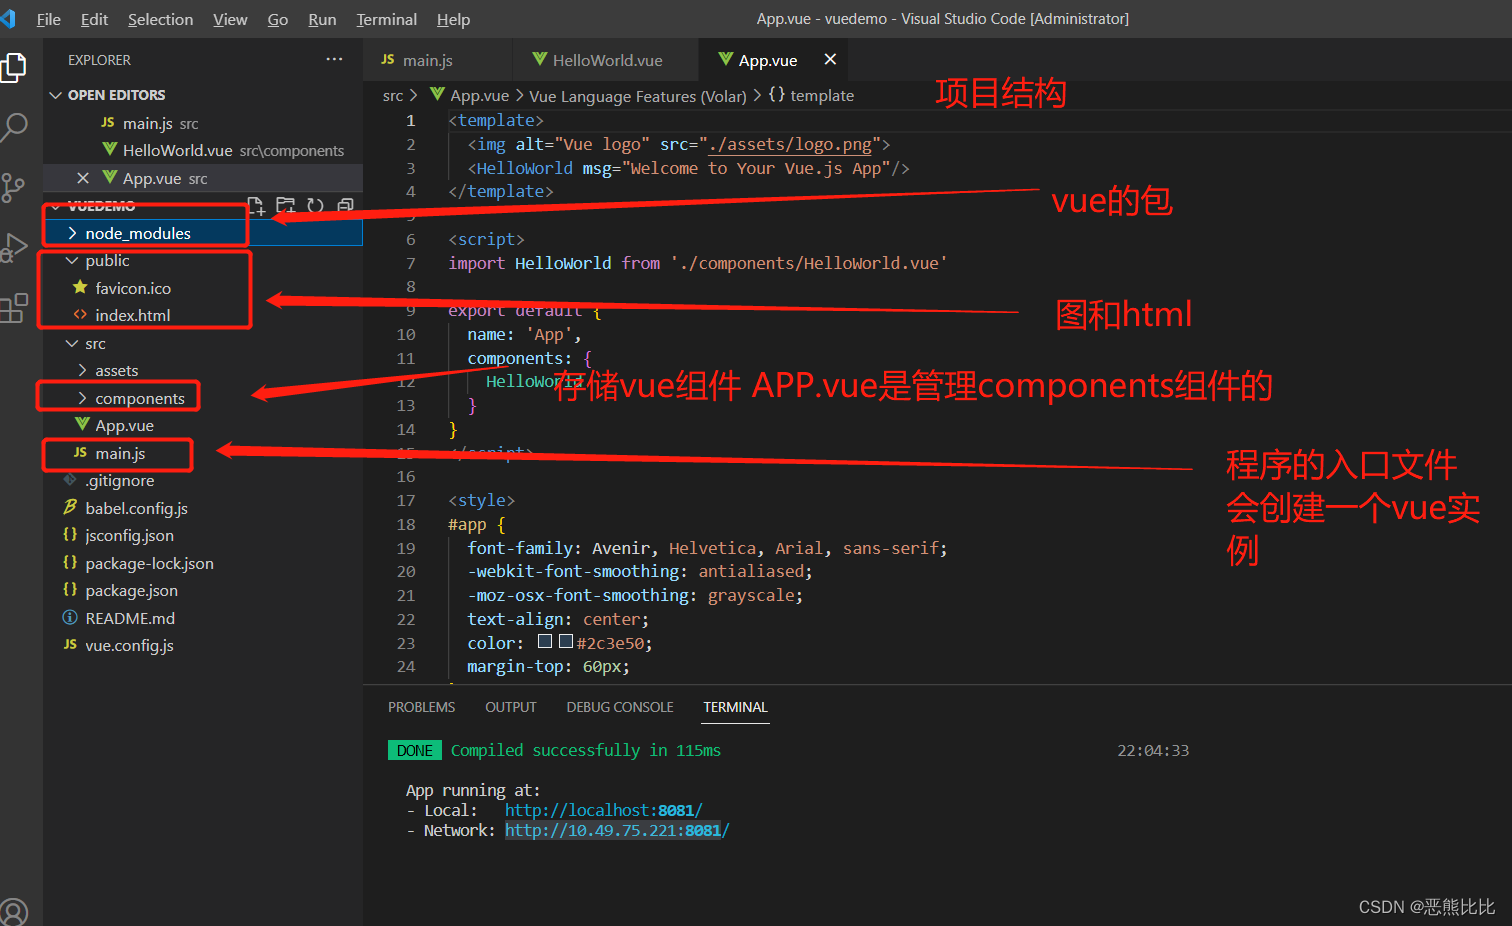The image size is (1512, 926).
Task: Open the File menu
Action: point(48,19)
